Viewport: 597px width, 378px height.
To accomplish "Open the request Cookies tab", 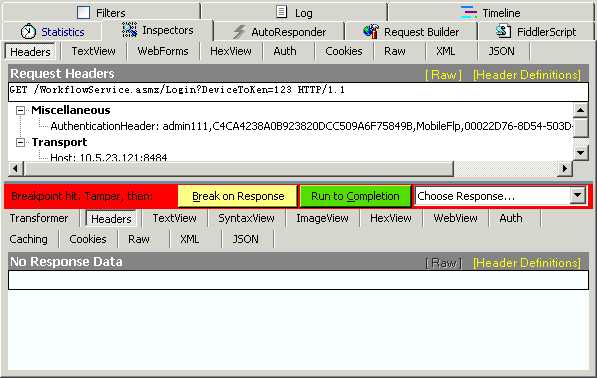I will (344, 51).
